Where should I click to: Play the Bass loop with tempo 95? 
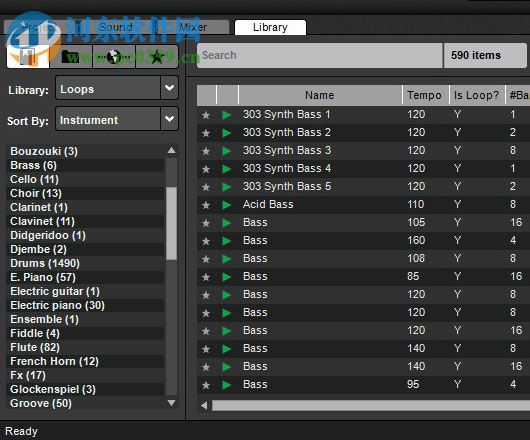tap(226, 385)
